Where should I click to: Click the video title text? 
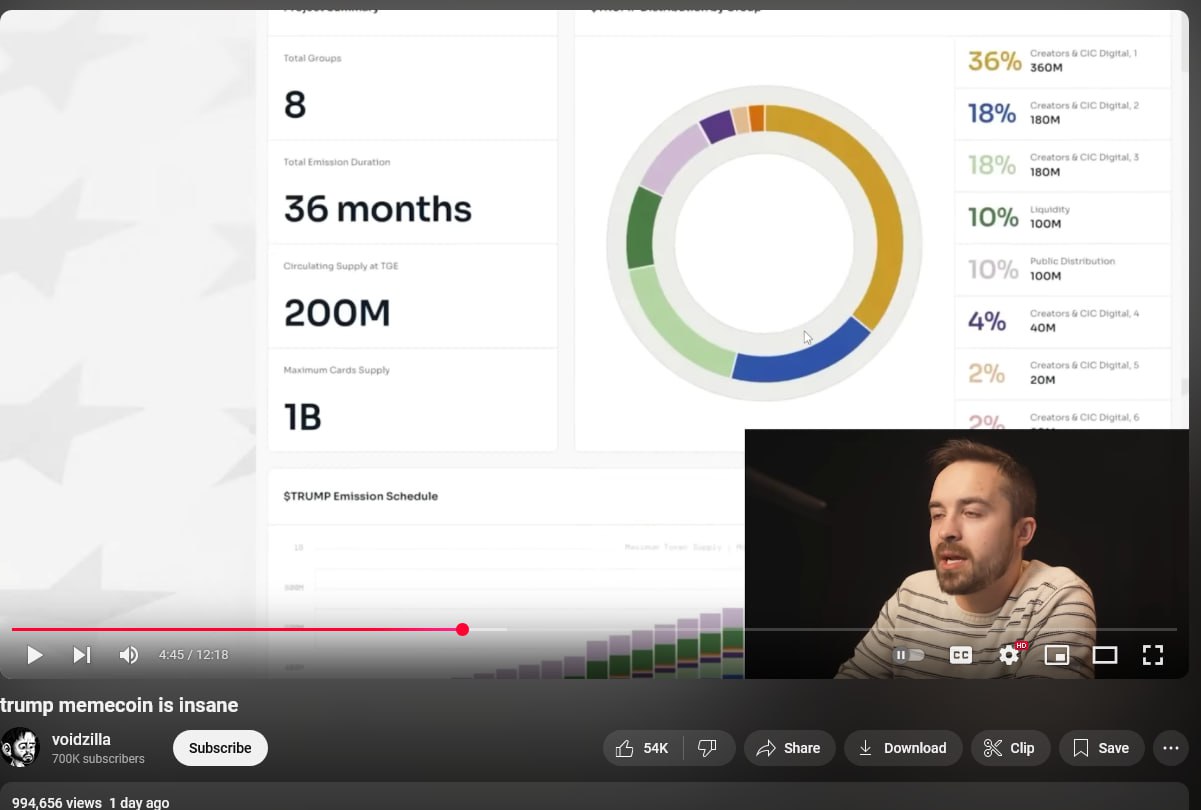tap(119, 705)
